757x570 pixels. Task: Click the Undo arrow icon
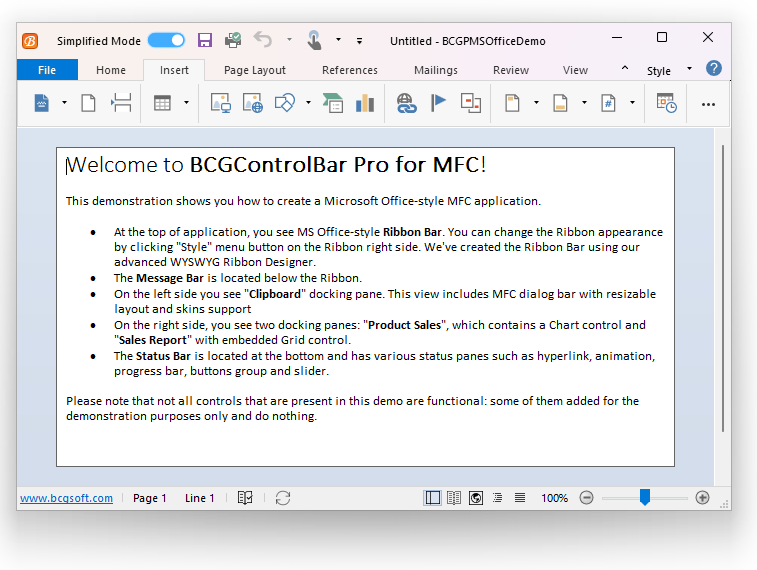[263, 40]
